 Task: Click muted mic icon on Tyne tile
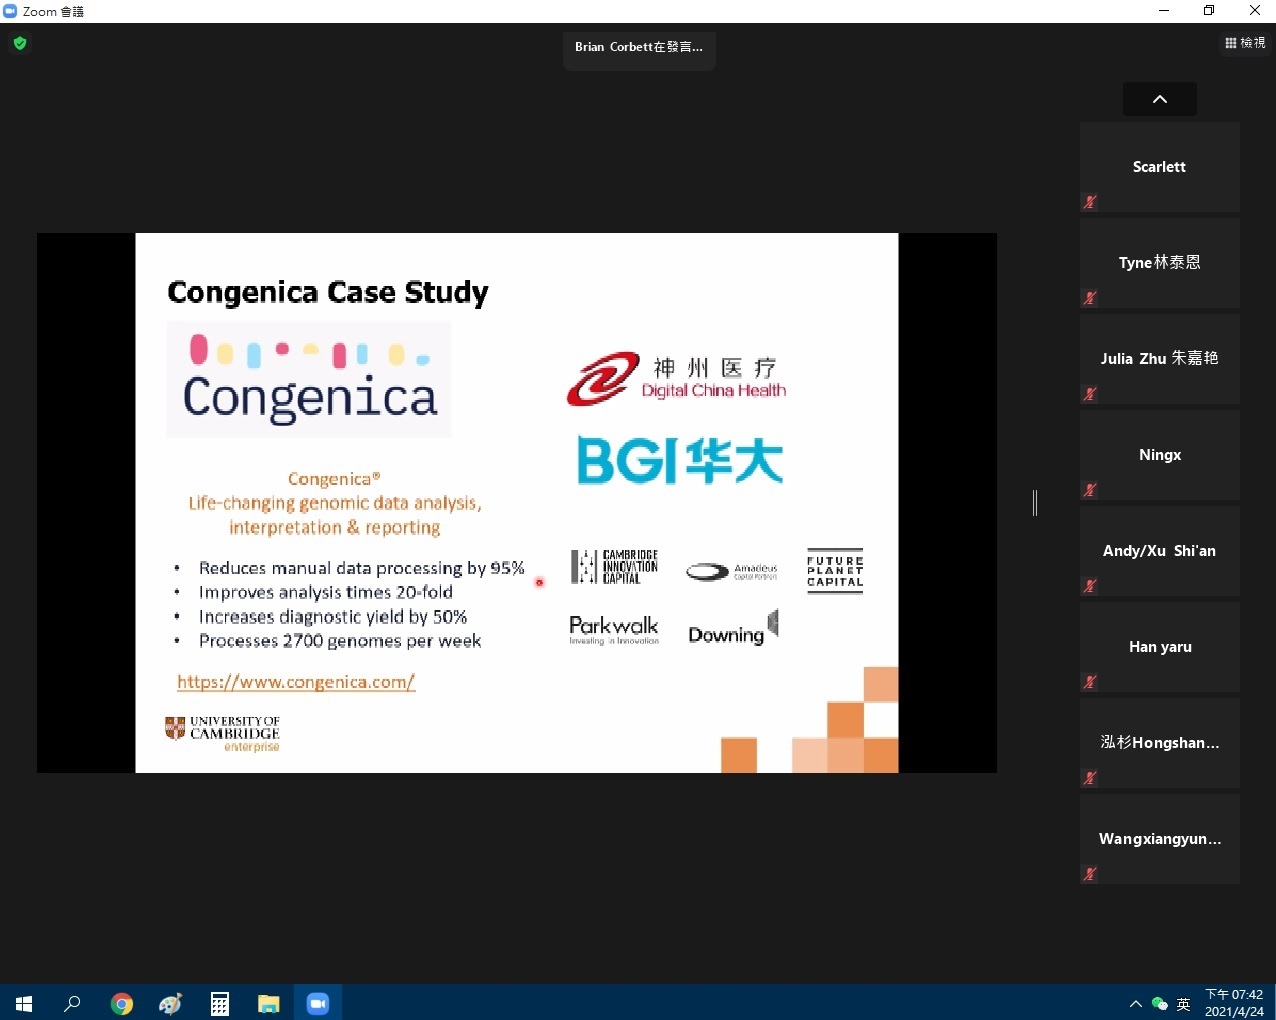pyautogui.click(x=1090, y=298)
